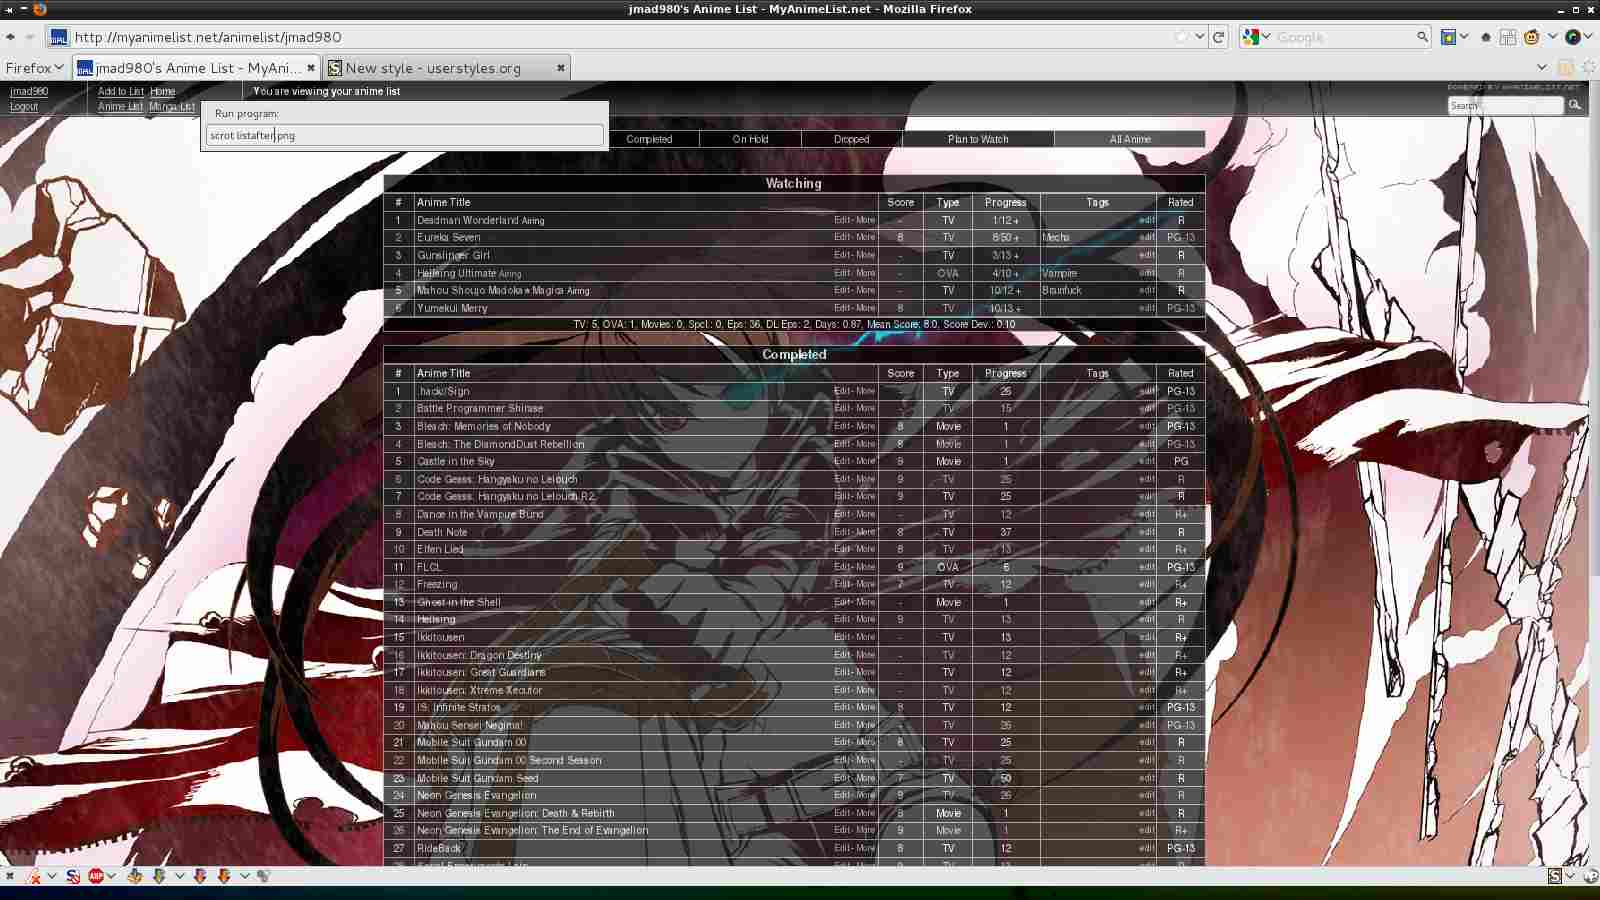Expand the dropdown beside the red figure icon
The height and width of the screenshot is (900, 1600).
[x=51, y=876]
